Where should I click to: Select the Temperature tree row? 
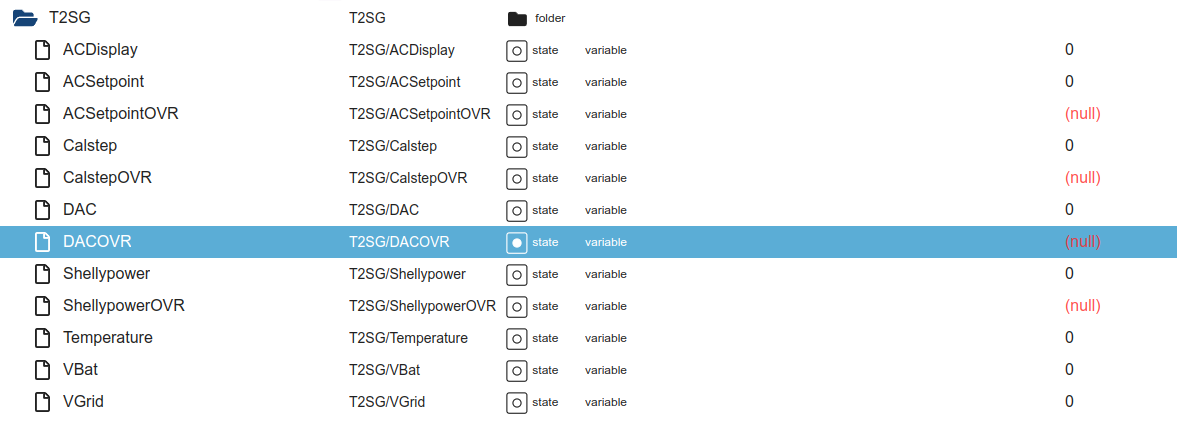pyautogui.click(x=588, y=338)
